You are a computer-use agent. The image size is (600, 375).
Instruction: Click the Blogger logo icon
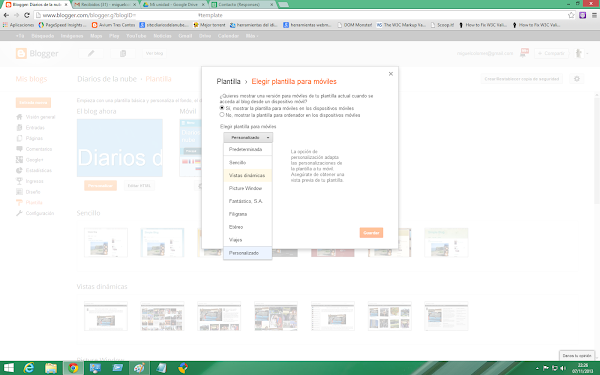(21, 54)
